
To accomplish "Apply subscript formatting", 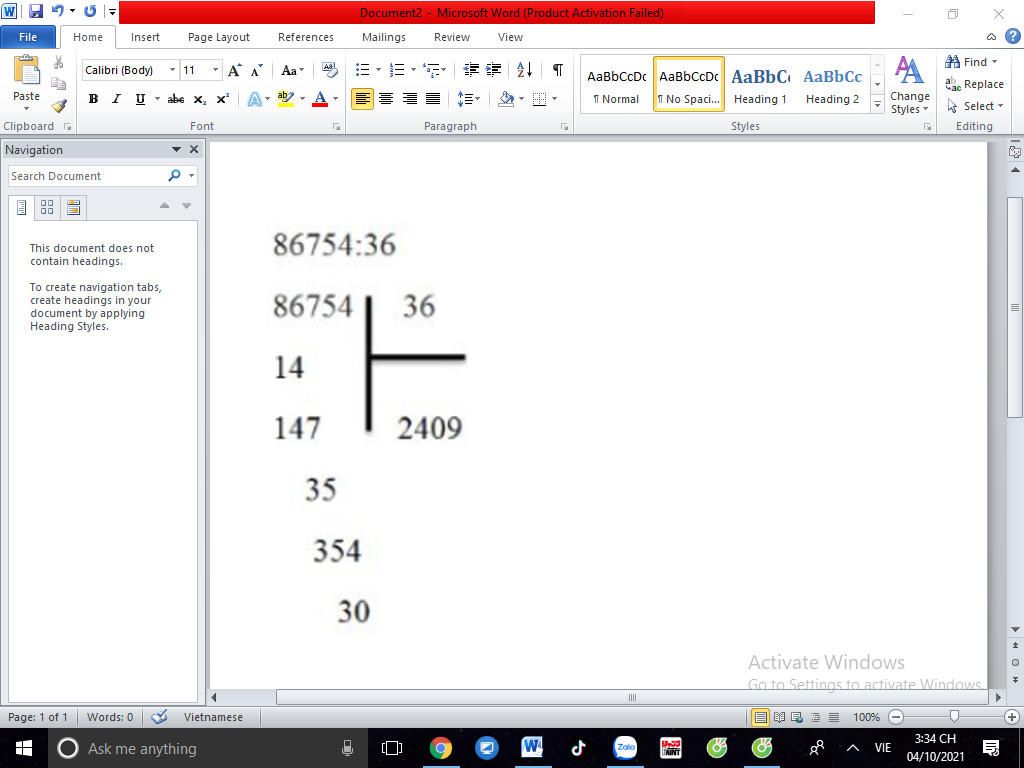I will point(200,99).
